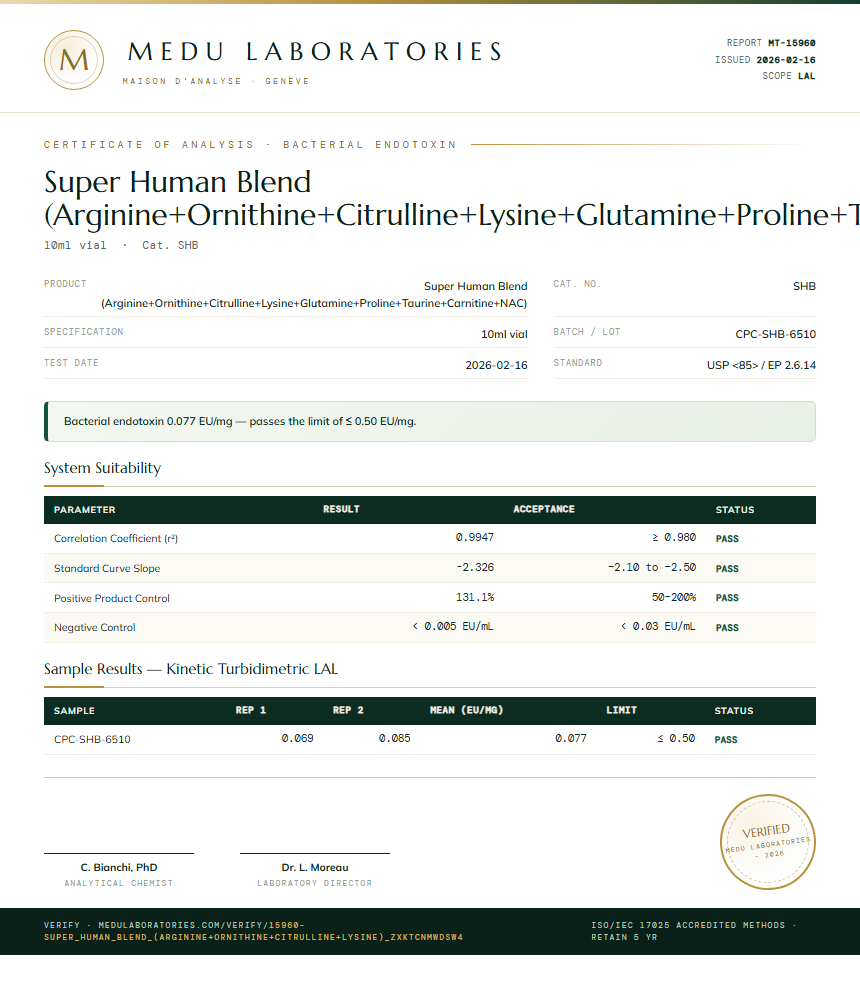
Task: Click the Maison d'Analyse Genève tagline
Action: 216,81
